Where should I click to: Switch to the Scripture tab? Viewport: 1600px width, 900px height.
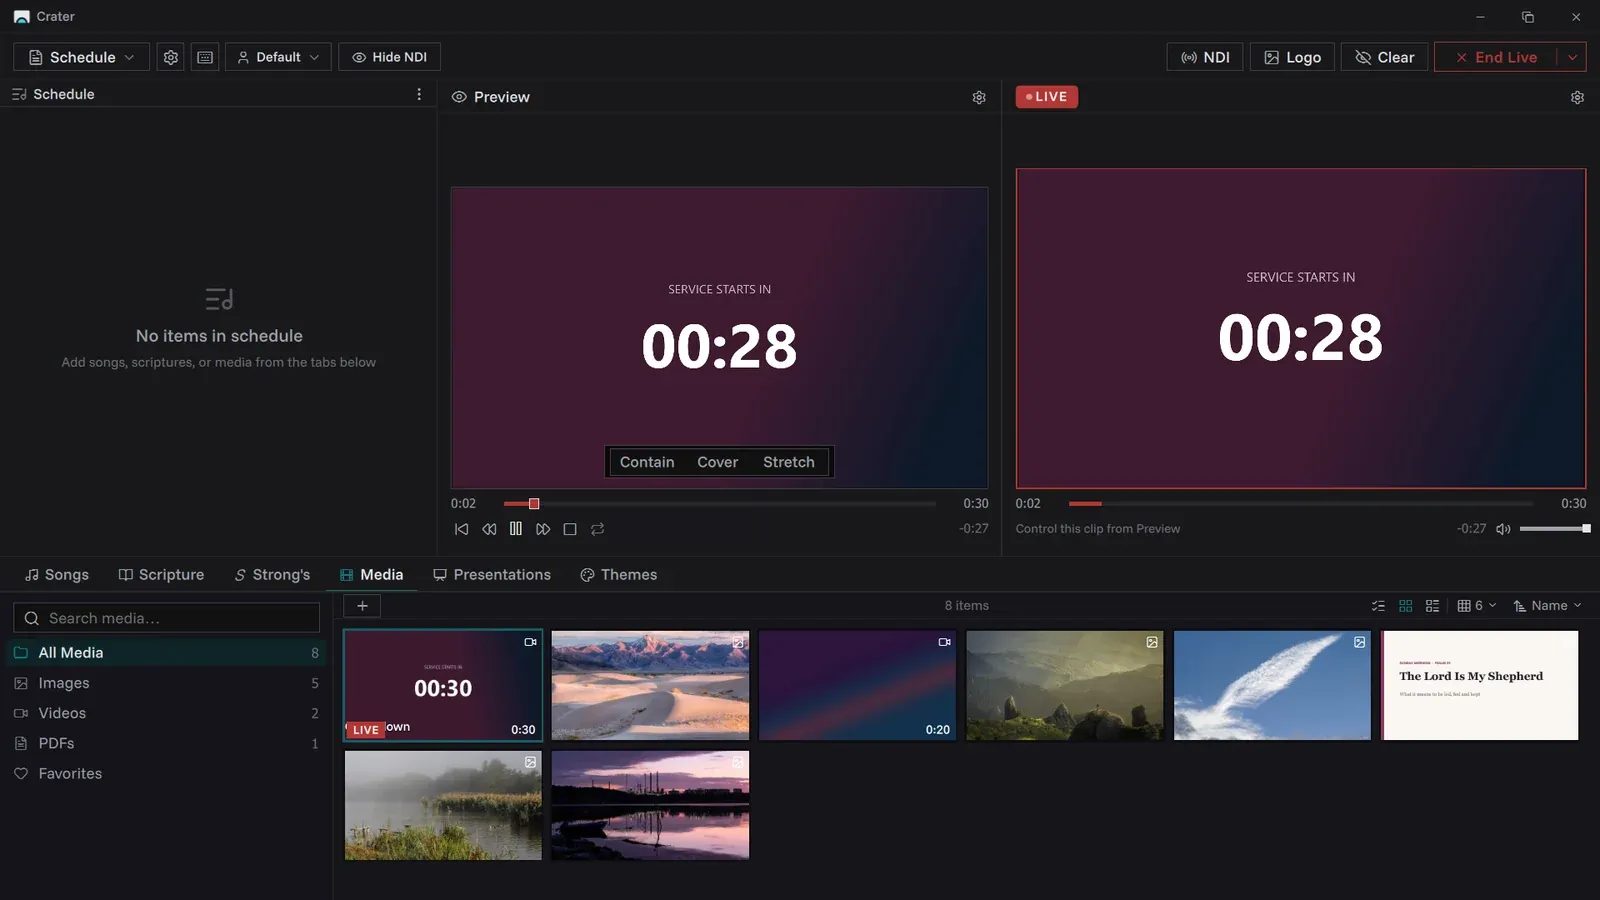coord(161,575)
